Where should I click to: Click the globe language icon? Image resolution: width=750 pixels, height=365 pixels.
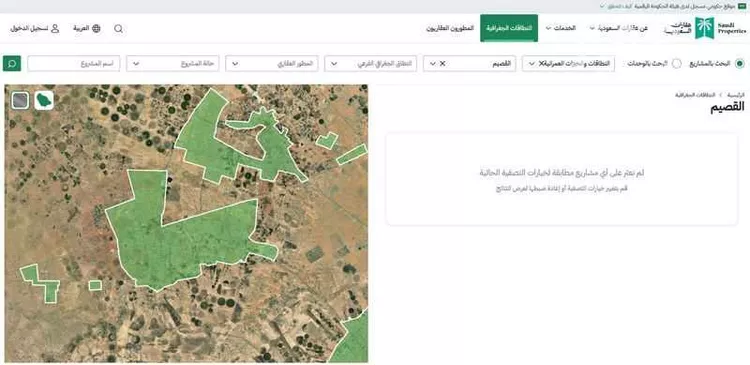pyautogui.click(x=96, y=29)
